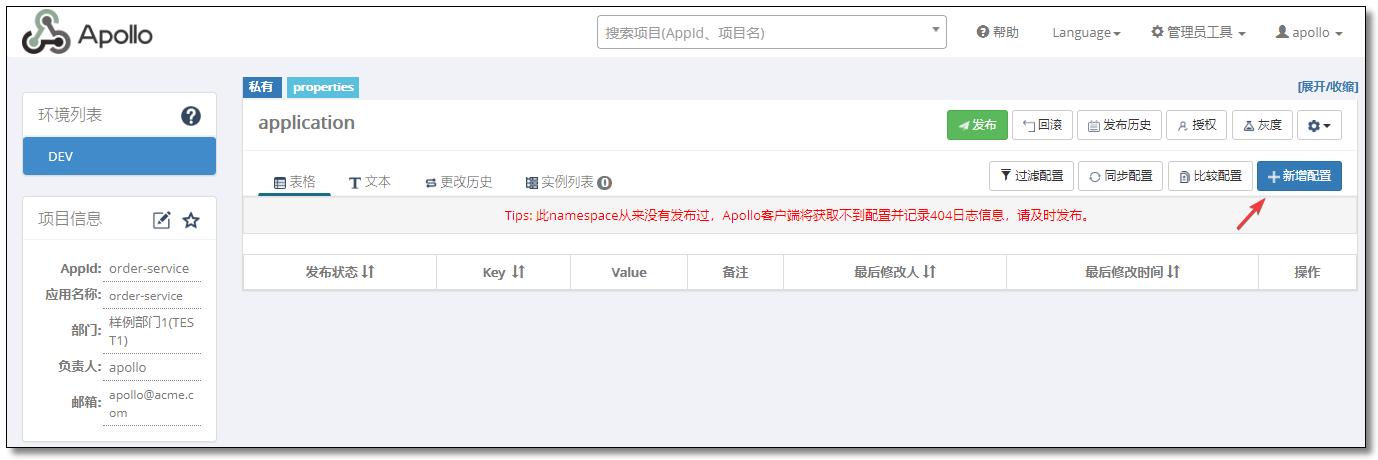This screenshot has width=1378, height=460.
Task: Sort by 最后修改人 column sort icon
Action: (x=929, y=272)
